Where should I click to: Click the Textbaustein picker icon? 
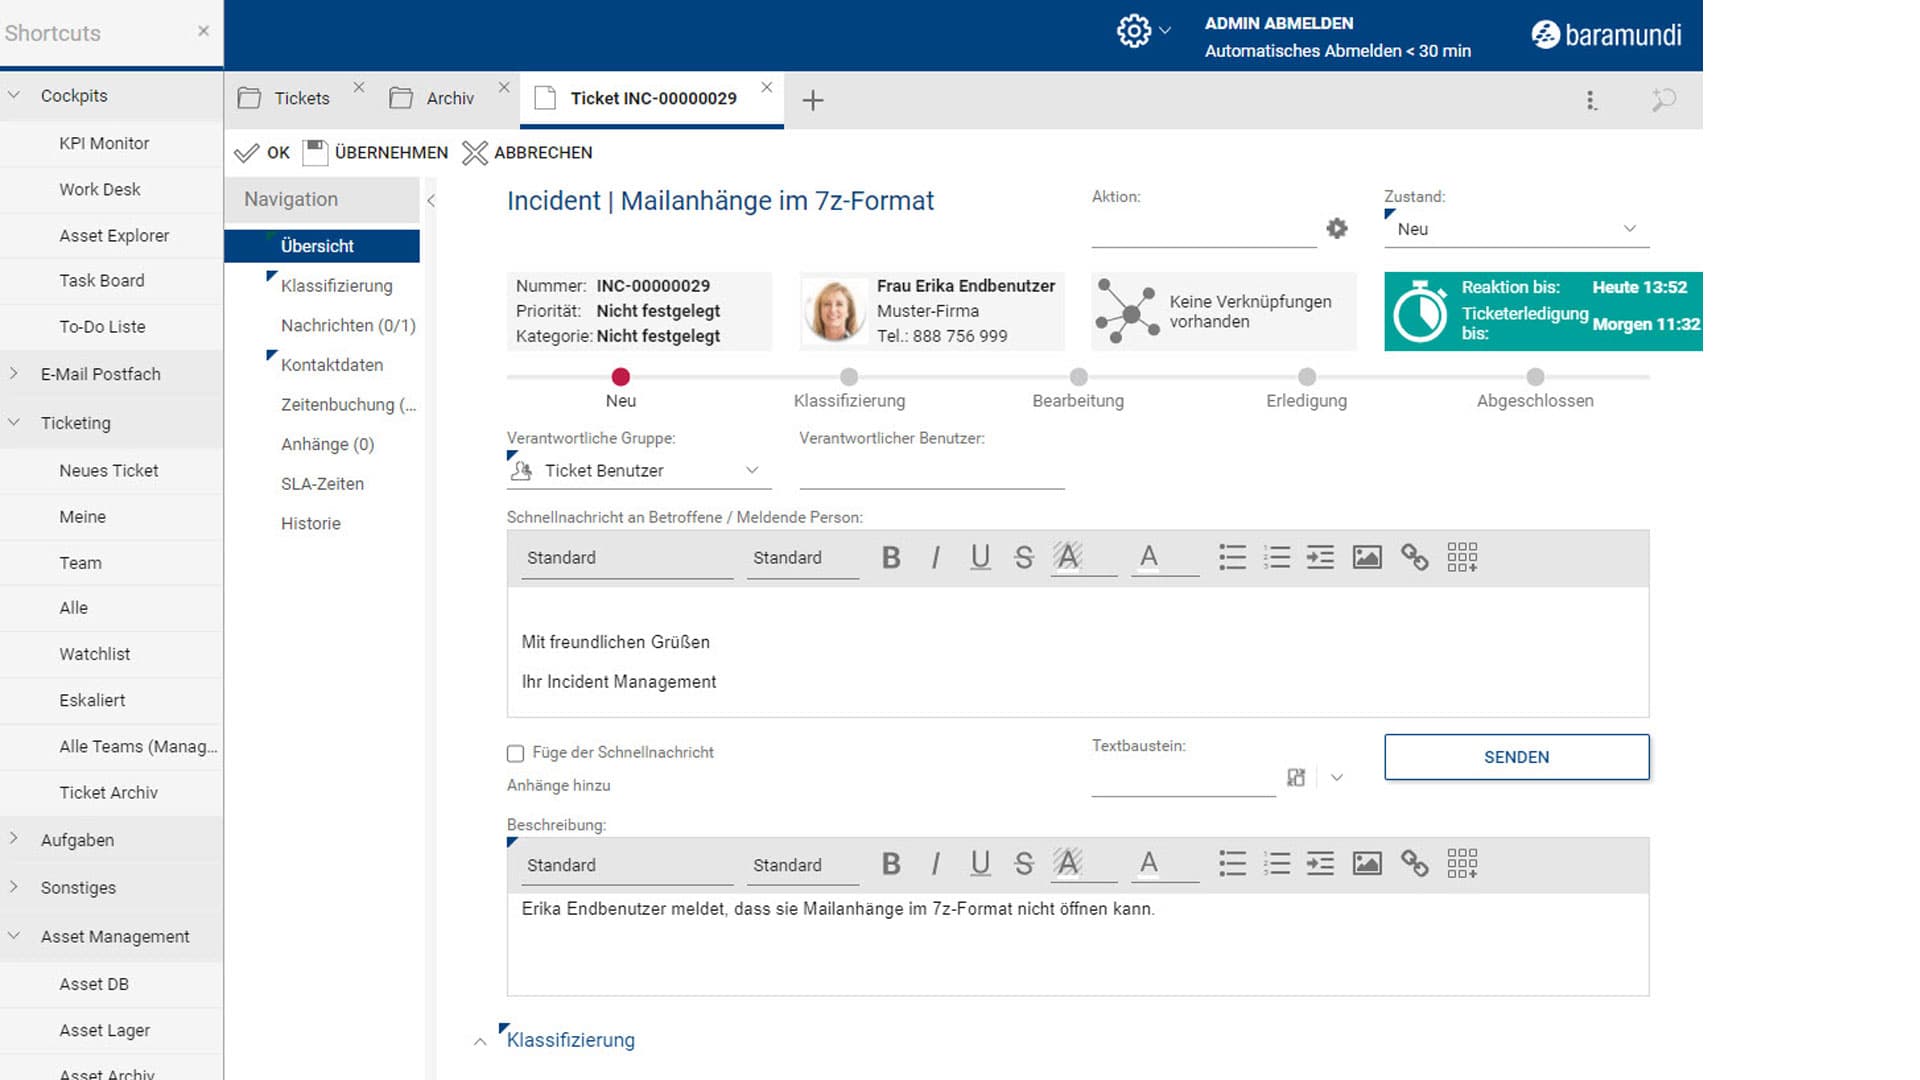1296,777
